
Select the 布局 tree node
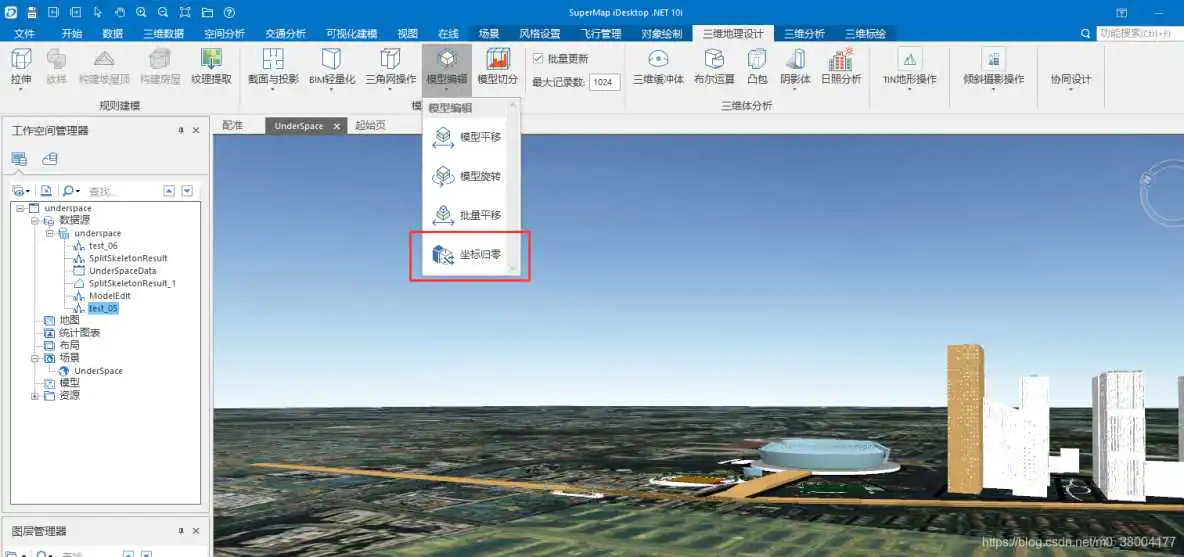(69, 345)
